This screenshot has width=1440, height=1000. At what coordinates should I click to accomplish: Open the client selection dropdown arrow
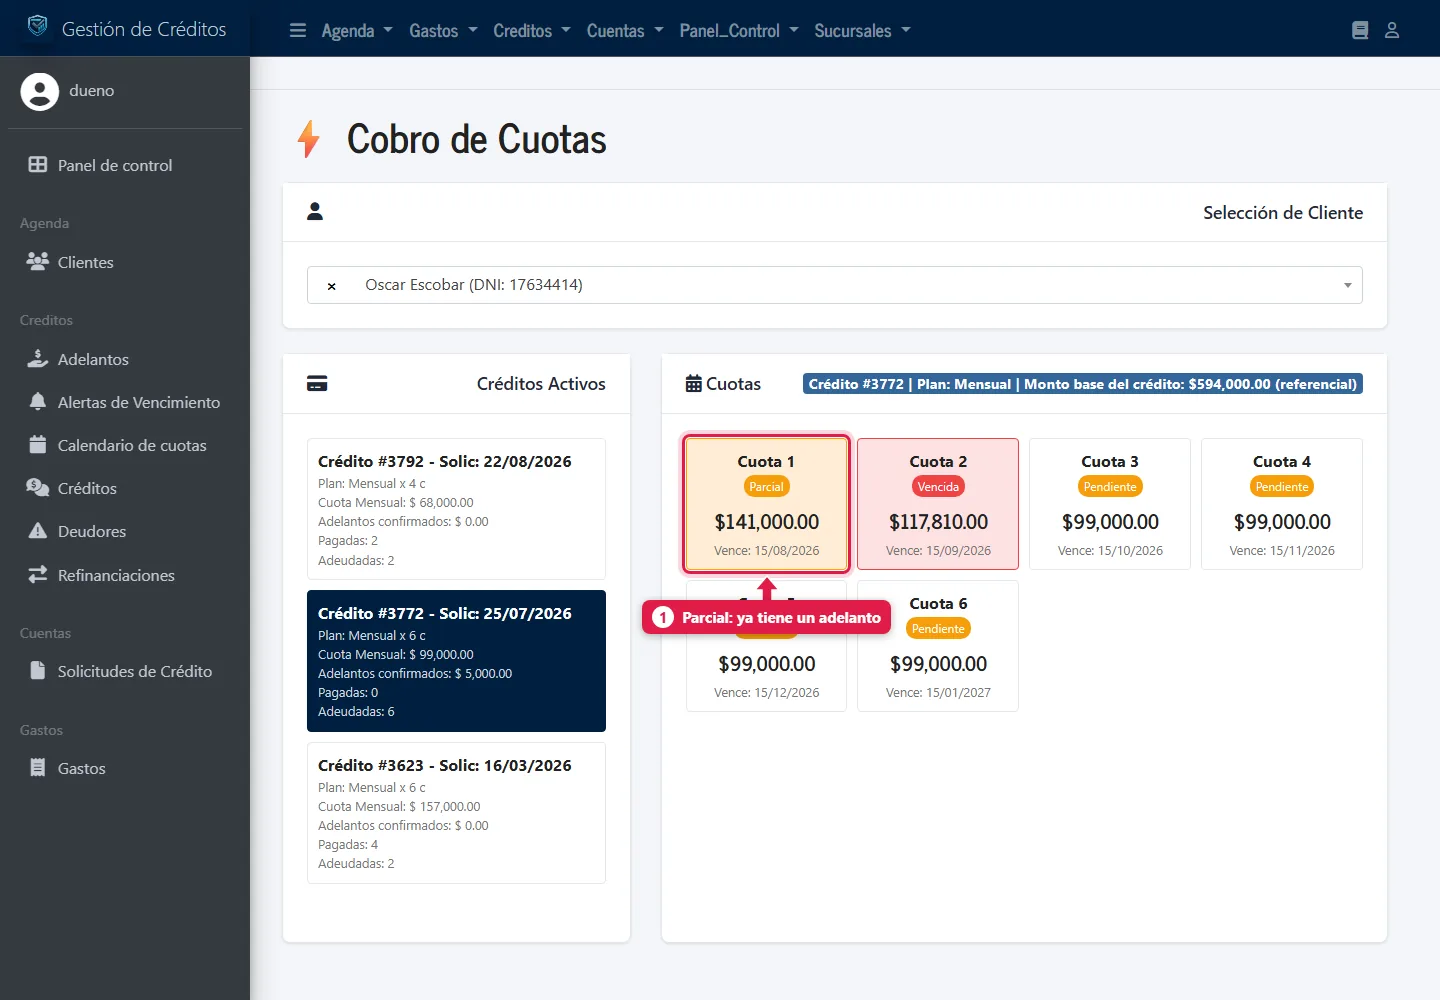pos(1347,286)
